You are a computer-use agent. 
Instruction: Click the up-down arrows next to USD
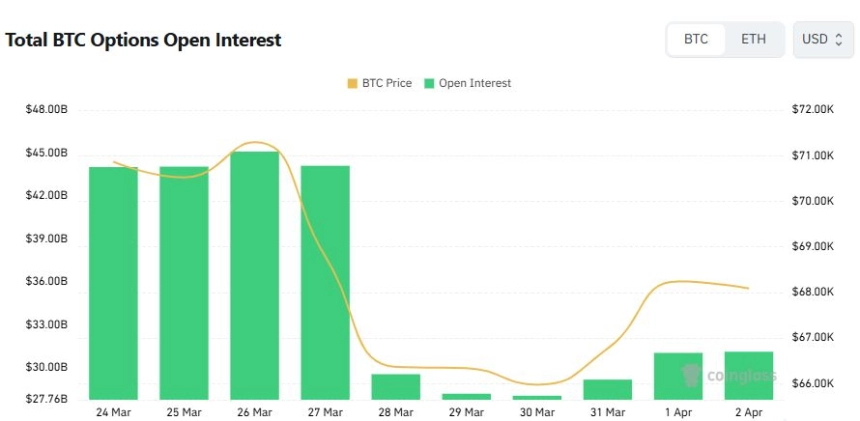pyautogui.click(x=839, y=40)
